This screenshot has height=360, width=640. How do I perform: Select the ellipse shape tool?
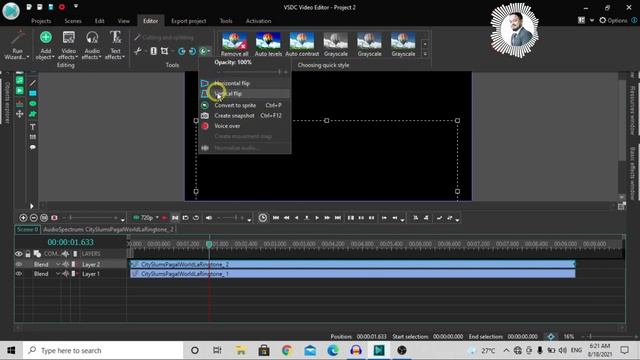[x=33, y=104]
